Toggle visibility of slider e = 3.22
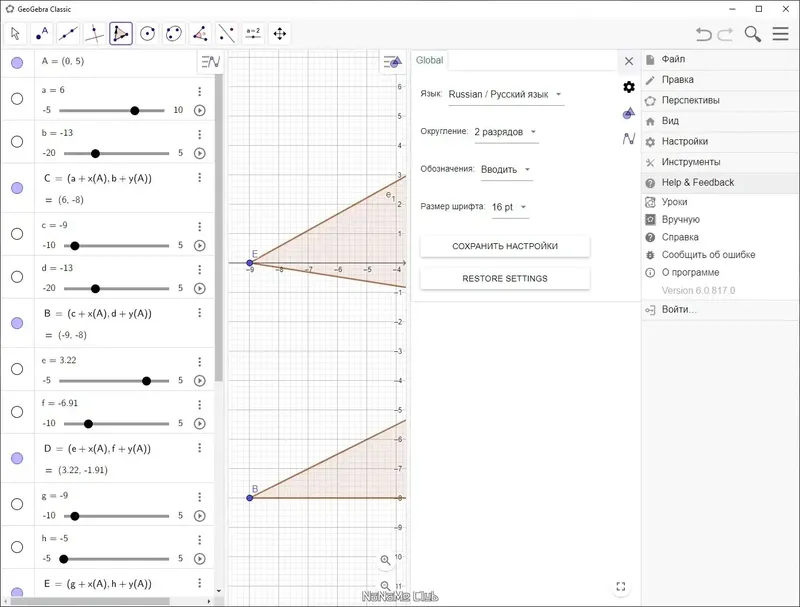800x607 pixels. coord(17,369)
